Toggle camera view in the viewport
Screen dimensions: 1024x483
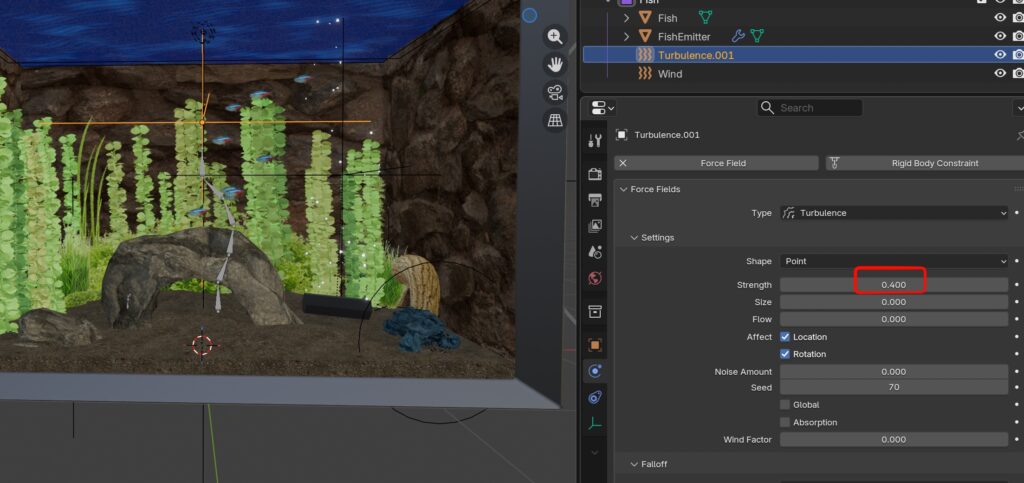555,93
